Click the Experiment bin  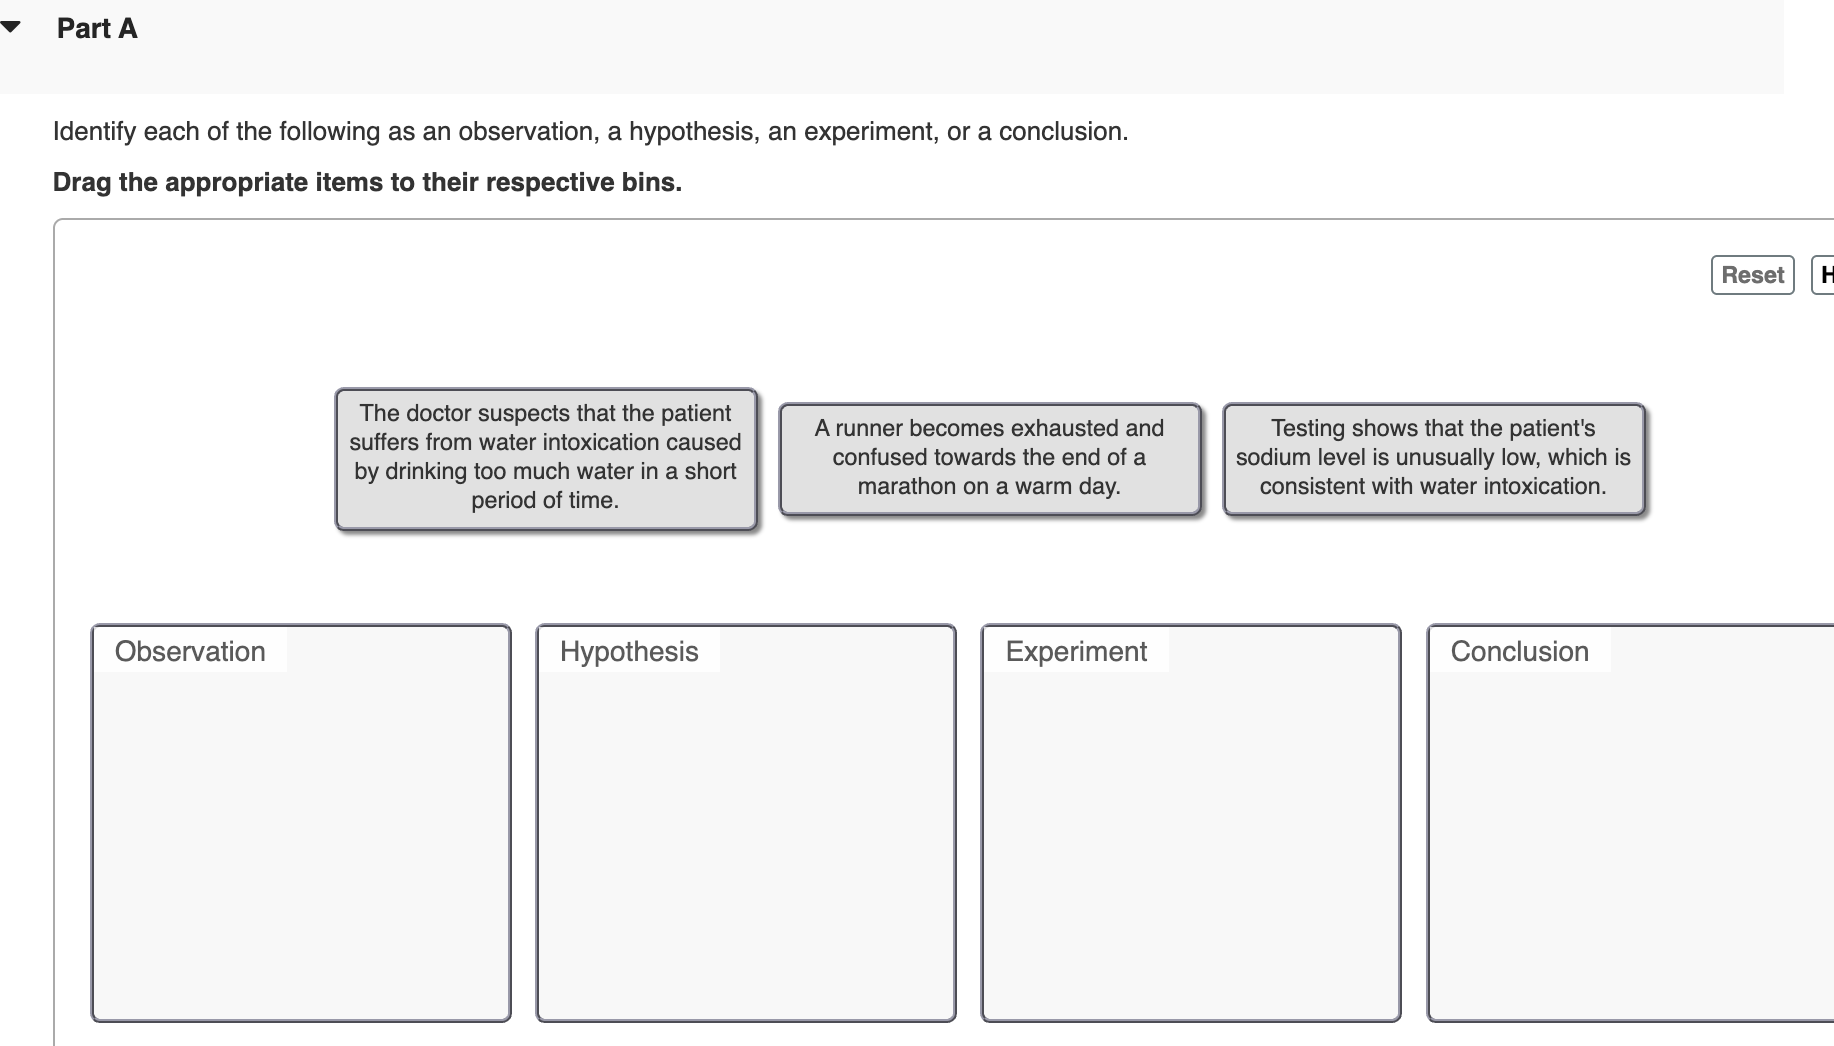1190,830
